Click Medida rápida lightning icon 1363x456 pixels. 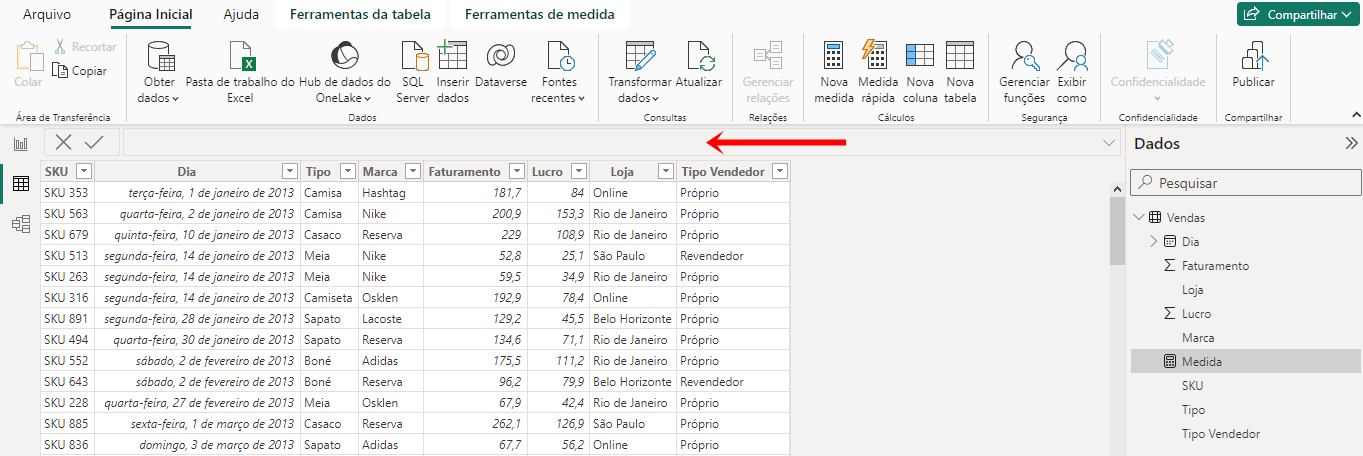877,55
